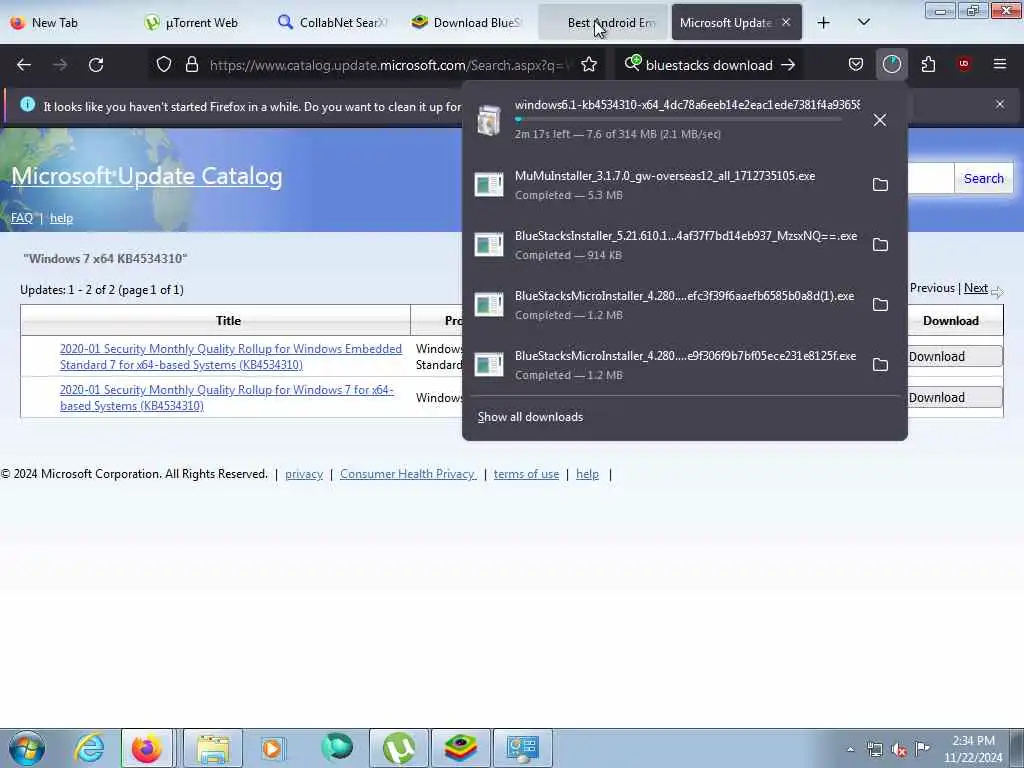Image resolution: width=1024 pixels, height=768 pixels.
Task: Toggle the downloads panel toolbar icon
Action: pyautogui.click(x=891, y=64)
